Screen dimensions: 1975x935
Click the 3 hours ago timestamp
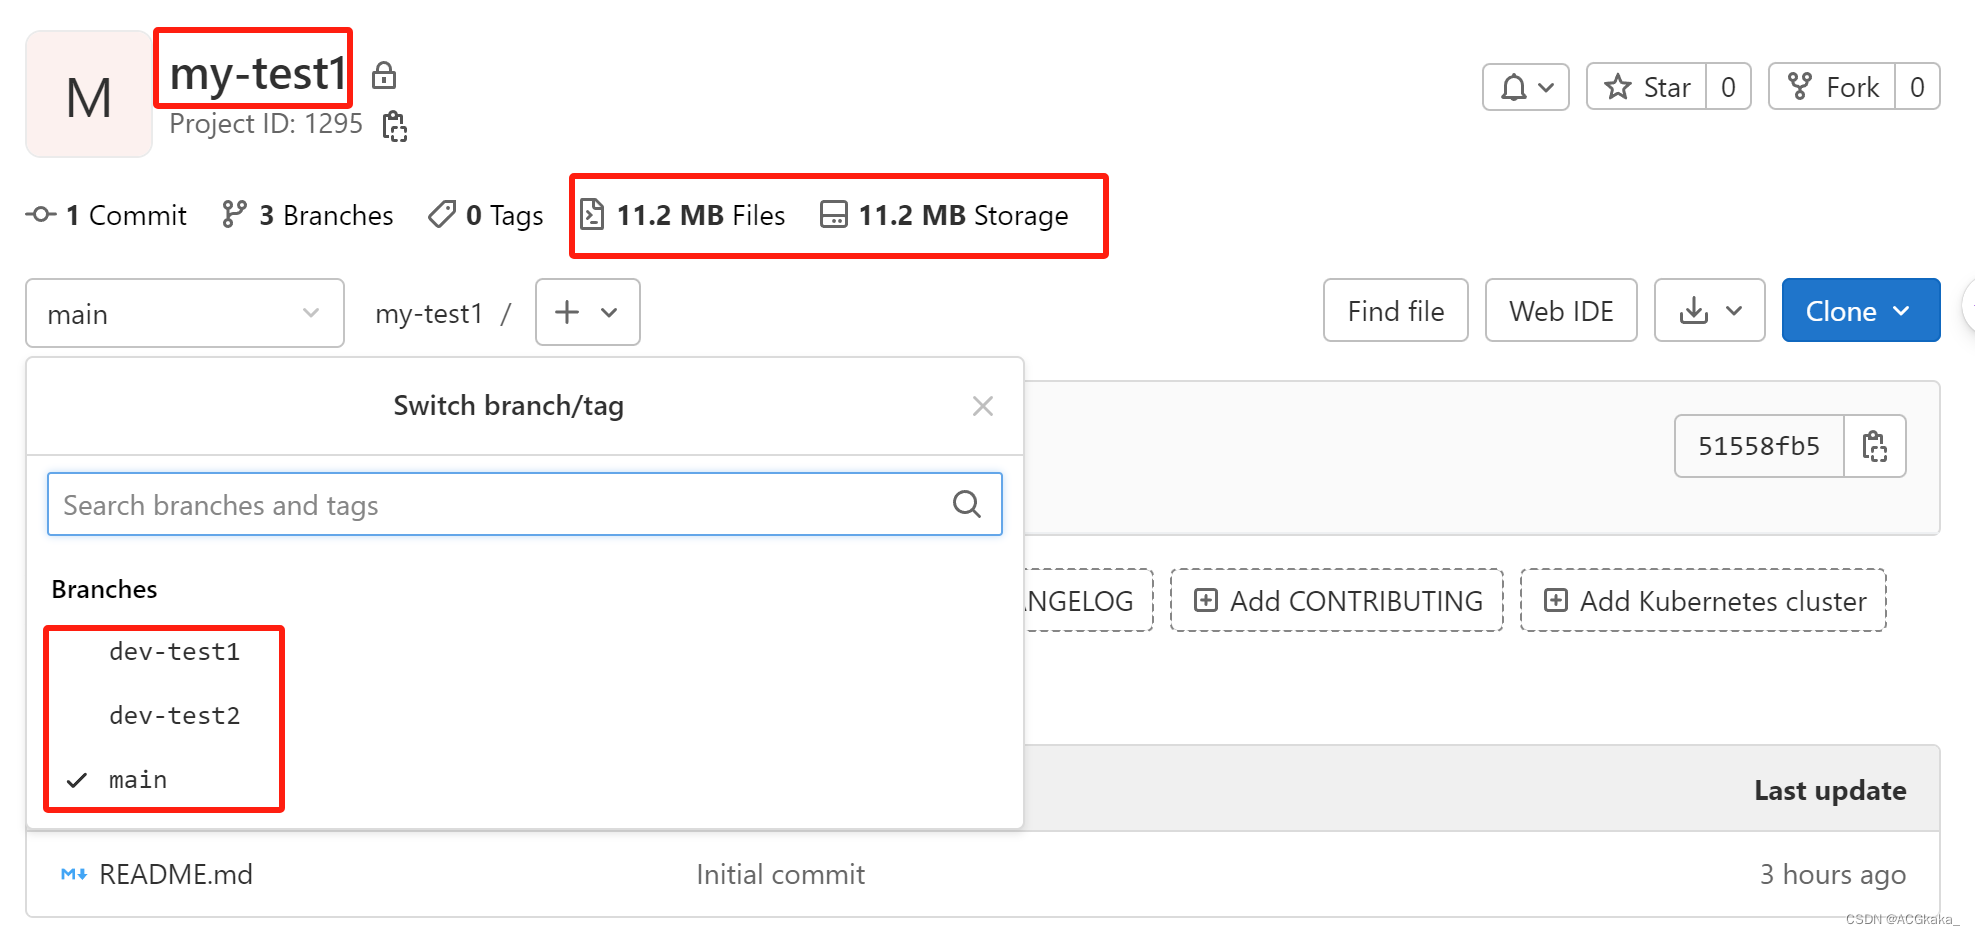point(1833,874)
